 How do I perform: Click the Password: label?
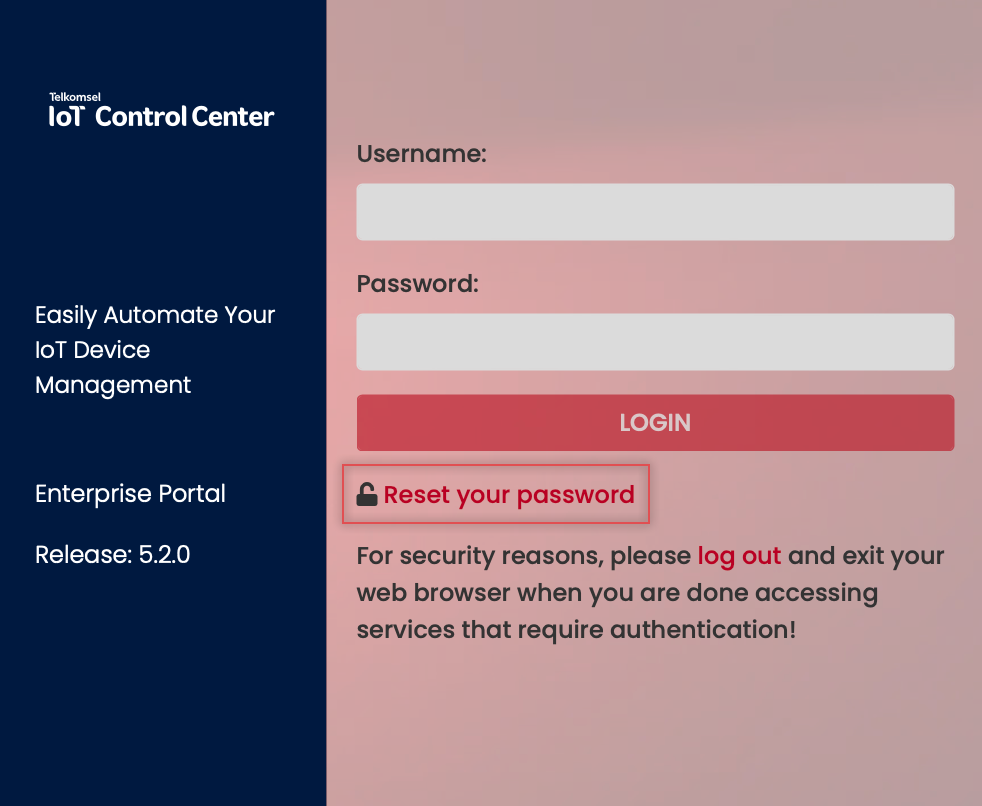(x=418, y=283)
